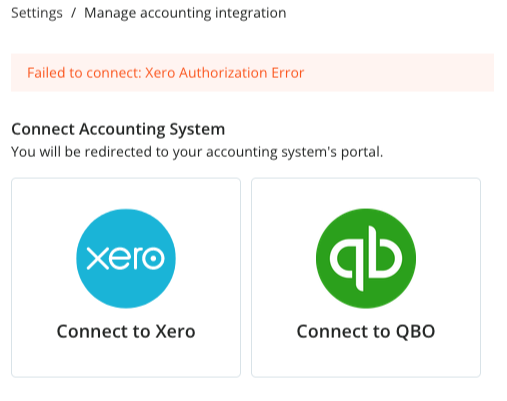Click the "Connect Accounting System" heading
The width and height of the screenshot is (507, 401).
pyautogui.click(x=118, y=129)
